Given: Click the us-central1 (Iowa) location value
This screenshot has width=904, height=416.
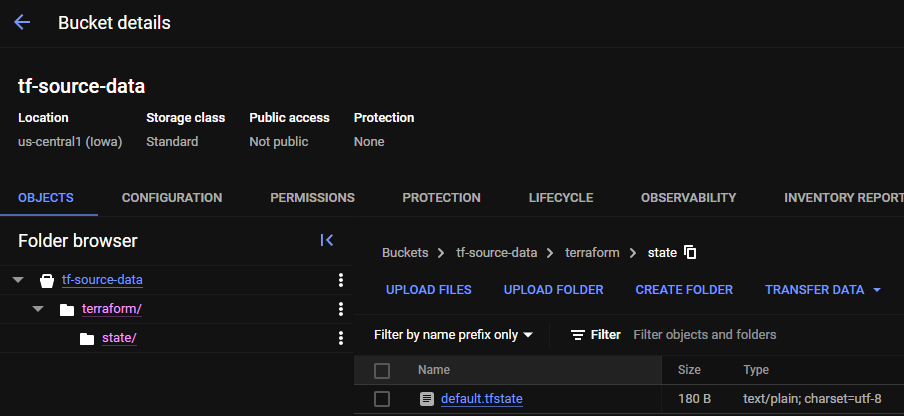Looking at the screenshot, I should [x=70, y=142].
